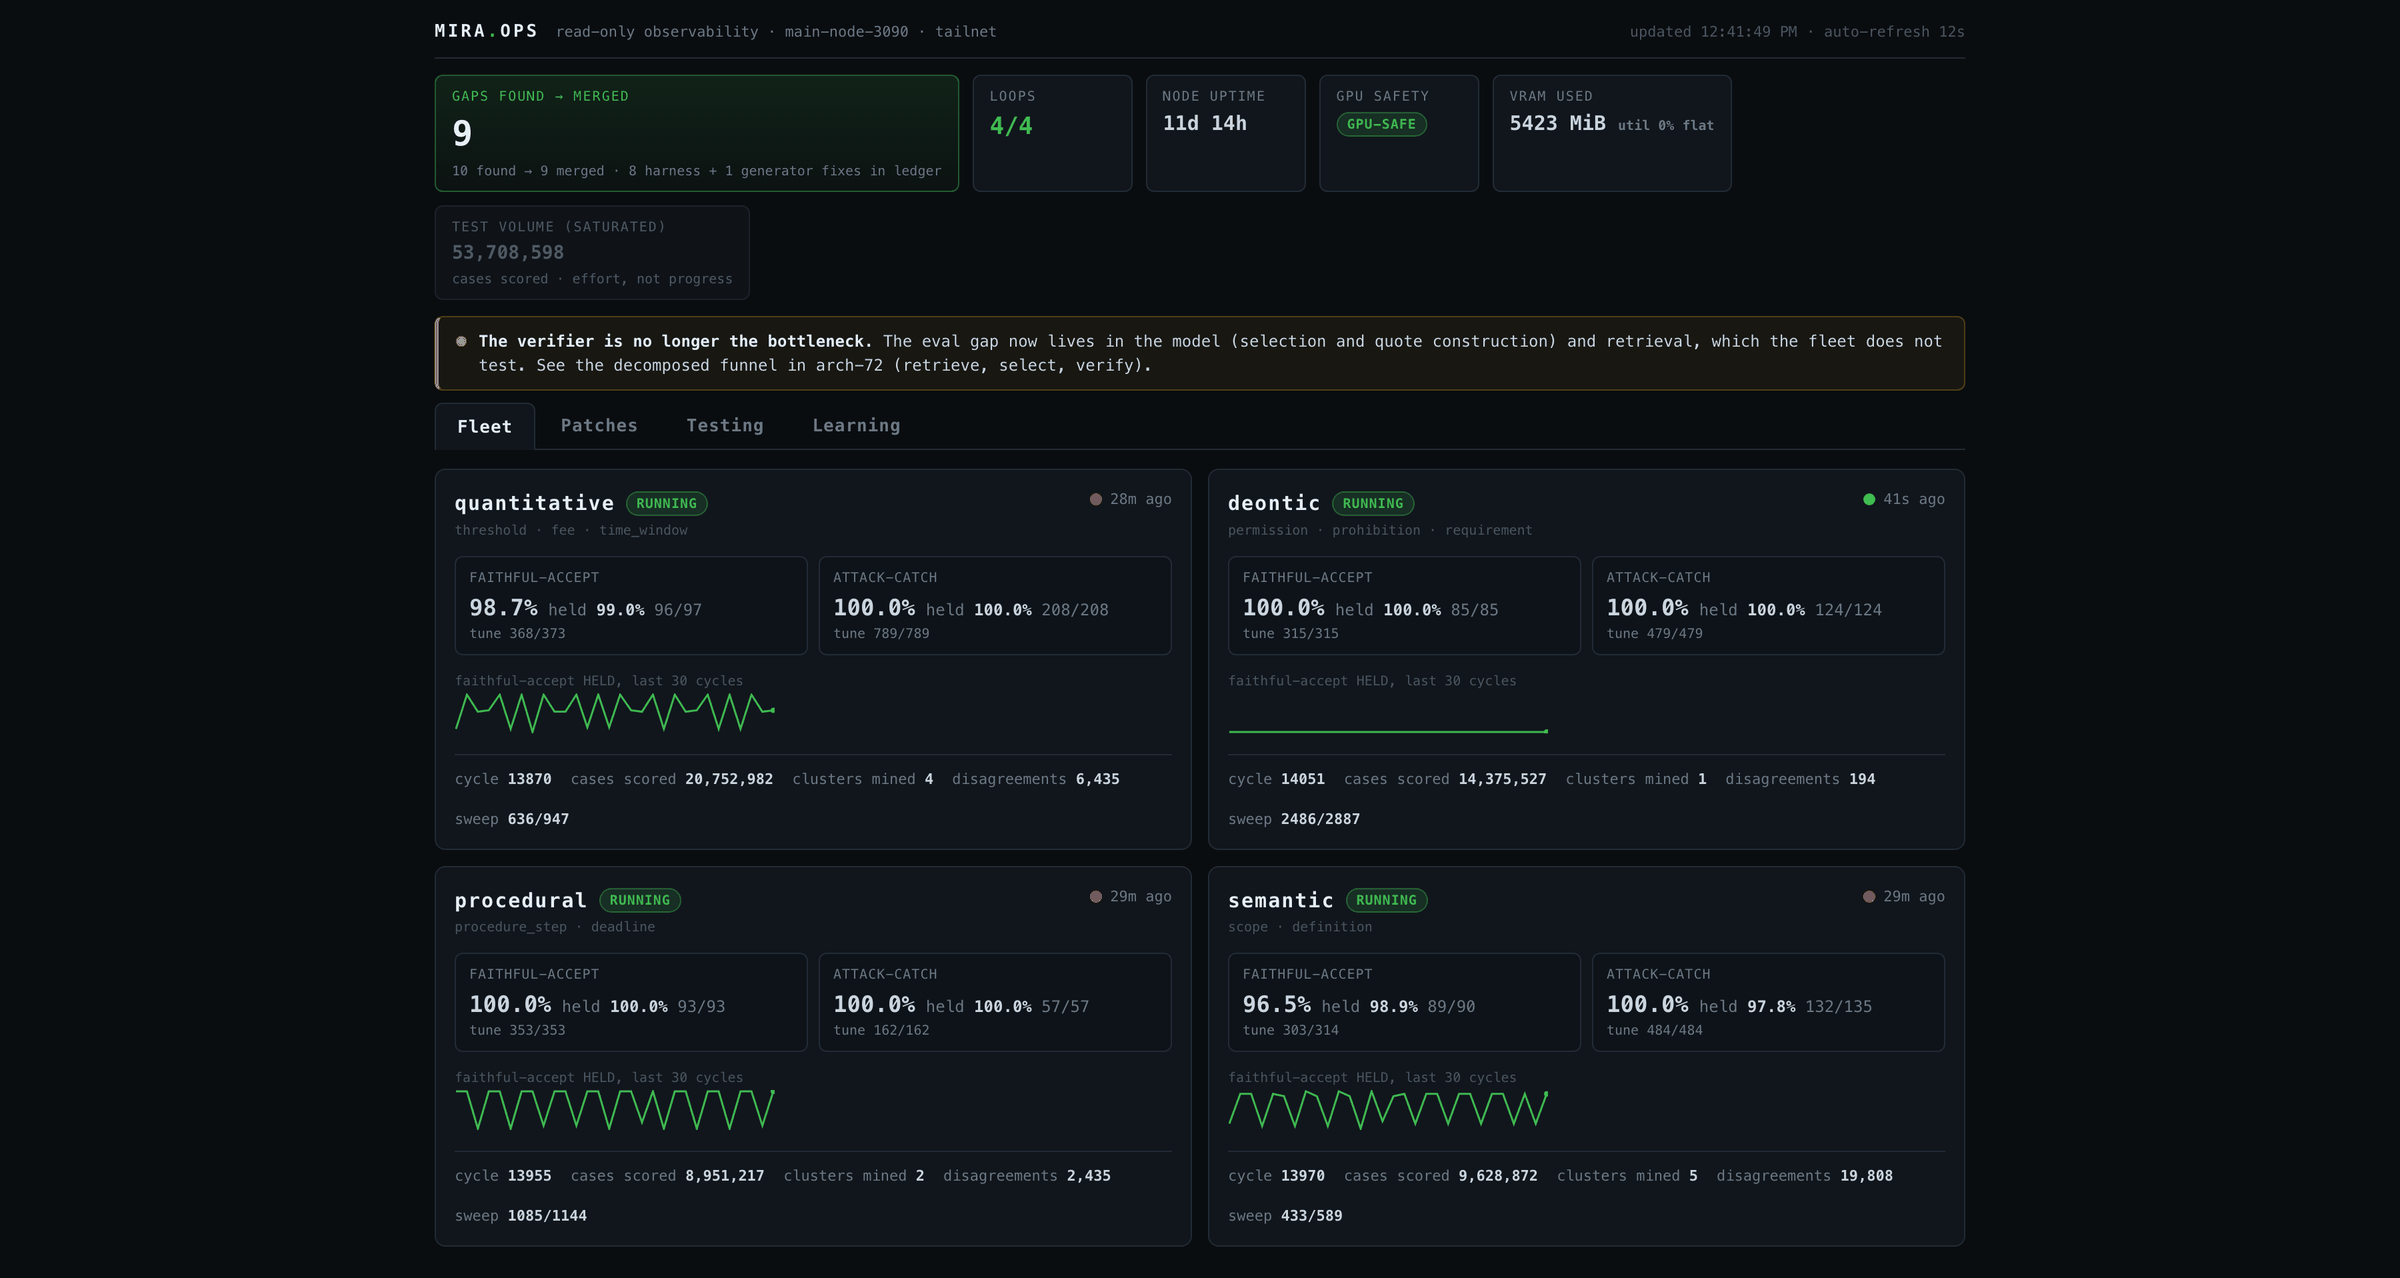This screenshot has height=1278, width=2400.
Task: Click semantic clusters mined 5 value
Action: click(1693, 1176)
